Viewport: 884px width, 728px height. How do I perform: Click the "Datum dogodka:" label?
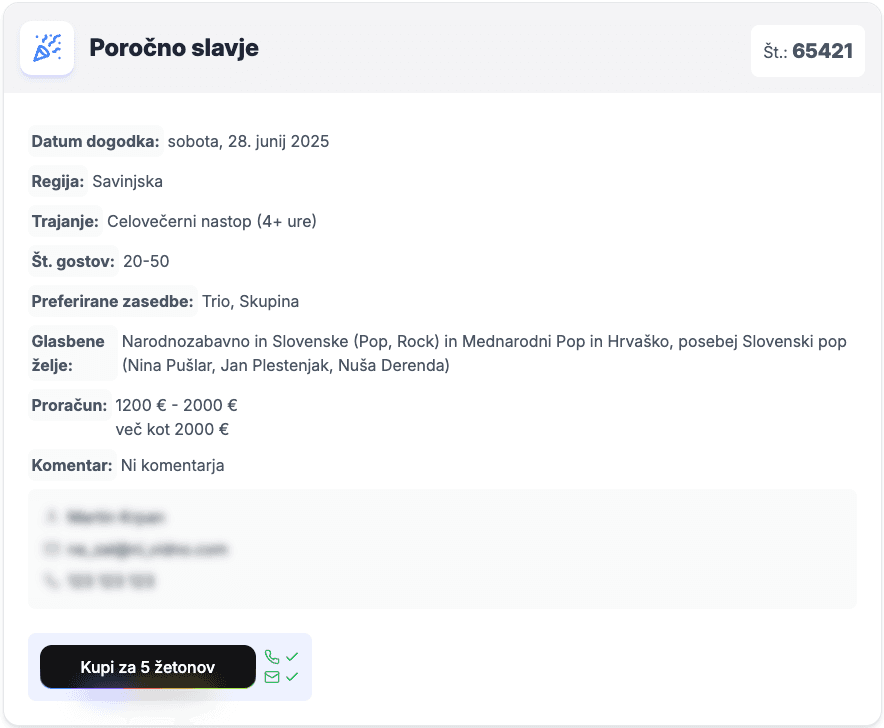tap(95, 141)
